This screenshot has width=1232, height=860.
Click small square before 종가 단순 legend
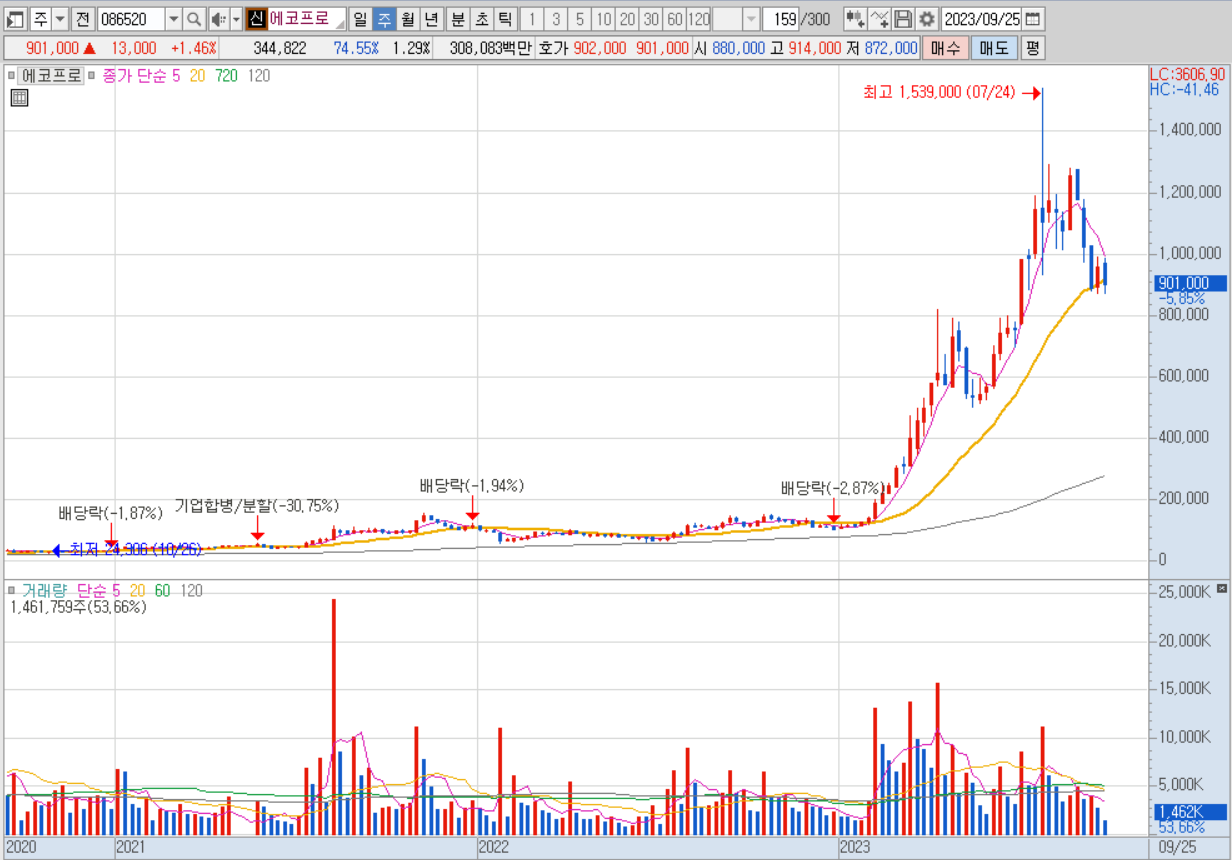pos(93,75)
